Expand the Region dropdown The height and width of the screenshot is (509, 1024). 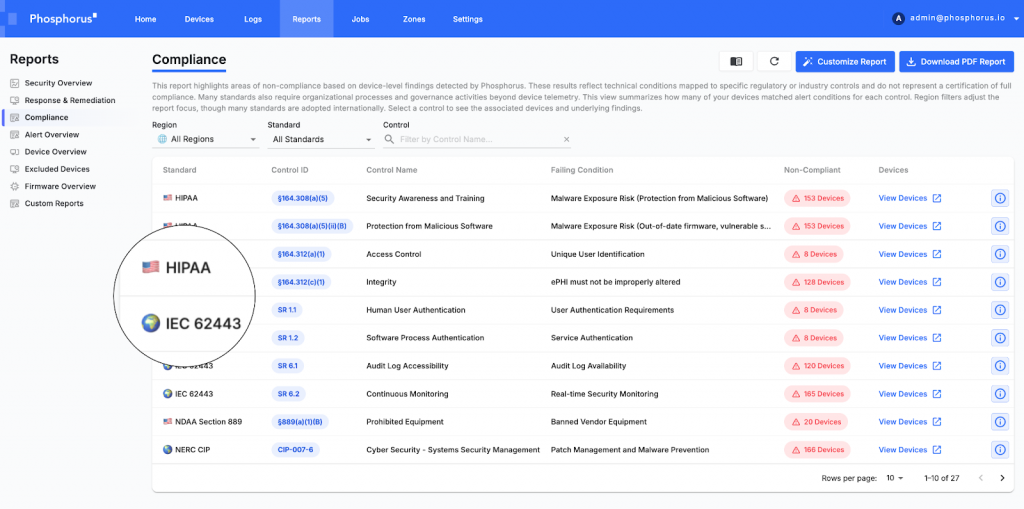point(205,140)
